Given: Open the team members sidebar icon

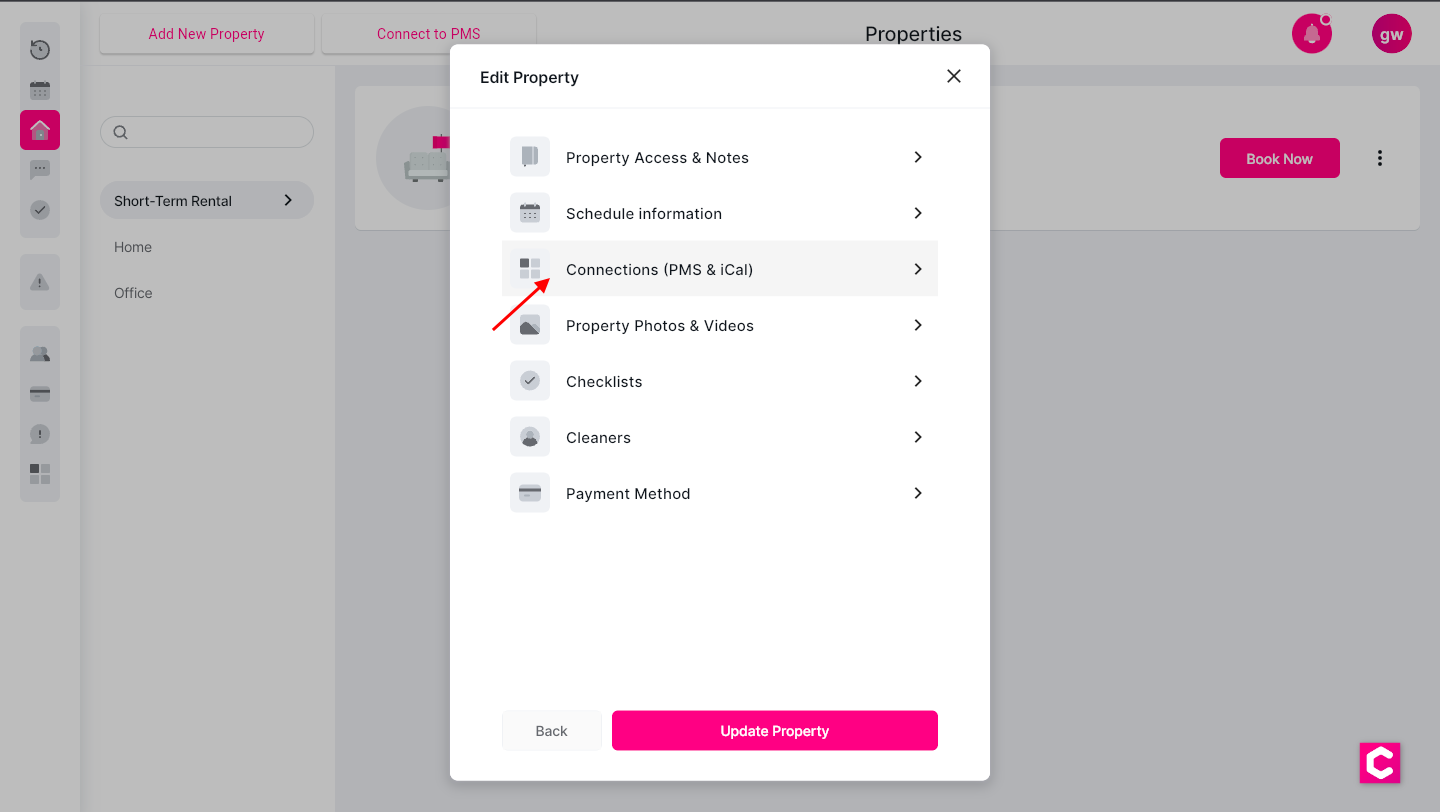Looking at the screenshot, I should point(40,354).
